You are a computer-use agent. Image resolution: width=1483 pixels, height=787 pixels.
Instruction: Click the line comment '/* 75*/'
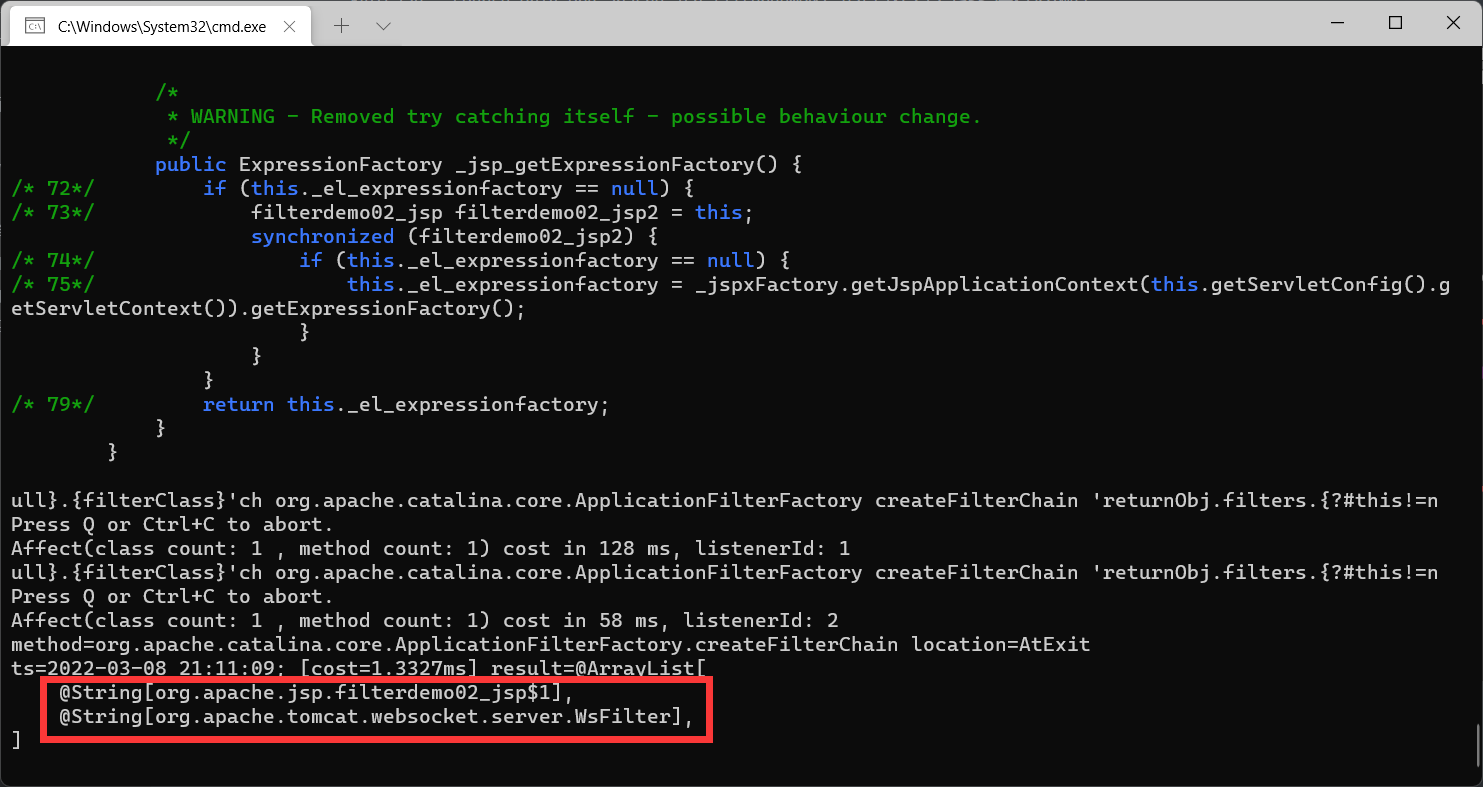[53, 285]
